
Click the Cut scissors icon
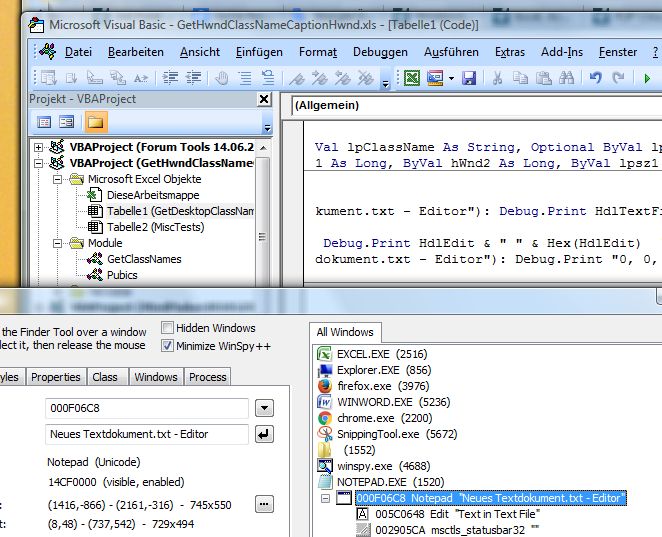coord(497,78)
